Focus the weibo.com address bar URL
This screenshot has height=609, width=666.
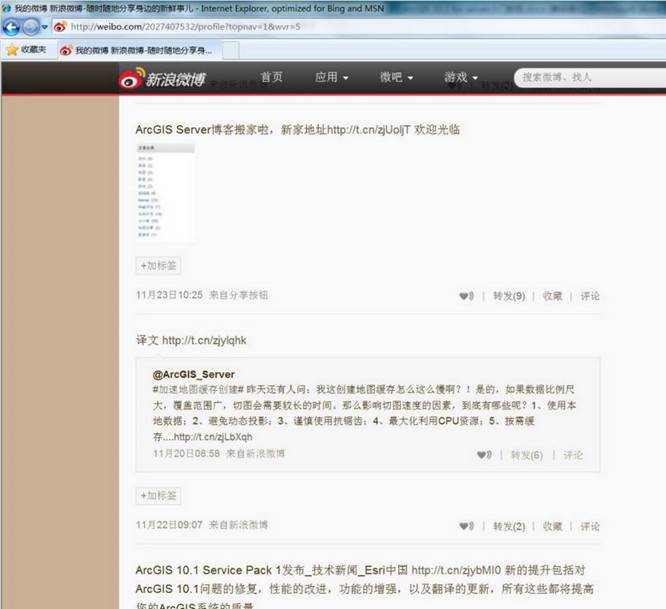click(x=186, y=27)
